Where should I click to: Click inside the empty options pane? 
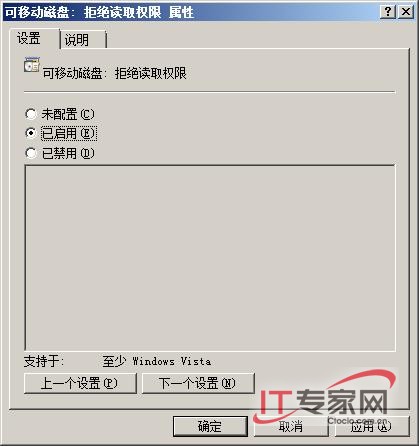tap(210, 257)
